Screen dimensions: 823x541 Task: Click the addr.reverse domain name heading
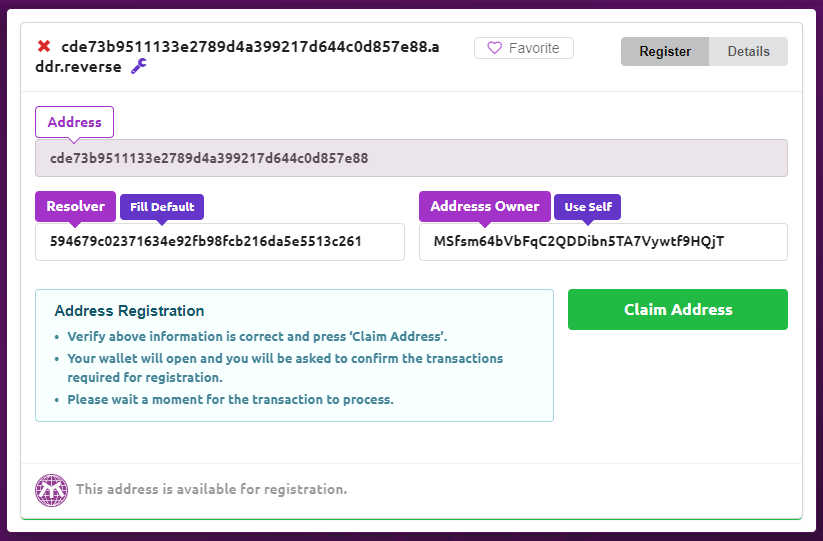point(237,57)
